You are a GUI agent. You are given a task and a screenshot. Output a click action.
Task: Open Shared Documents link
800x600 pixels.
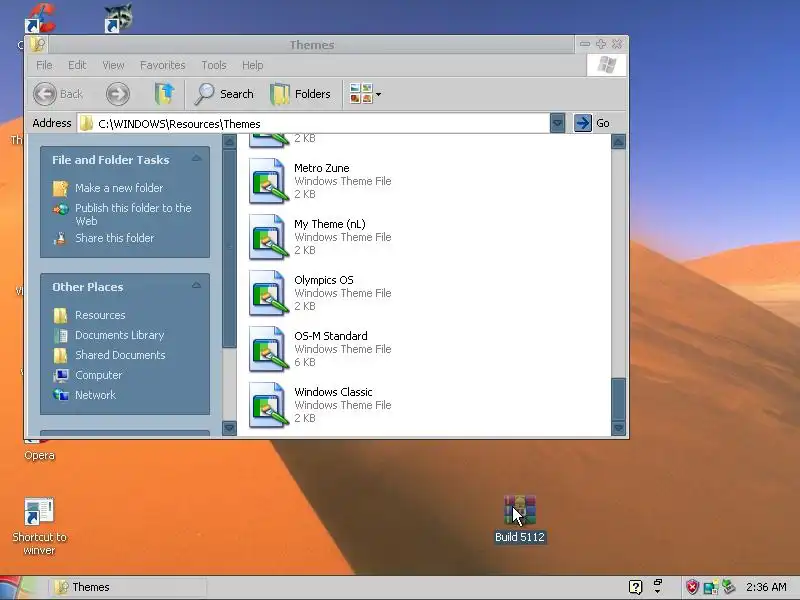pos(120,355)
